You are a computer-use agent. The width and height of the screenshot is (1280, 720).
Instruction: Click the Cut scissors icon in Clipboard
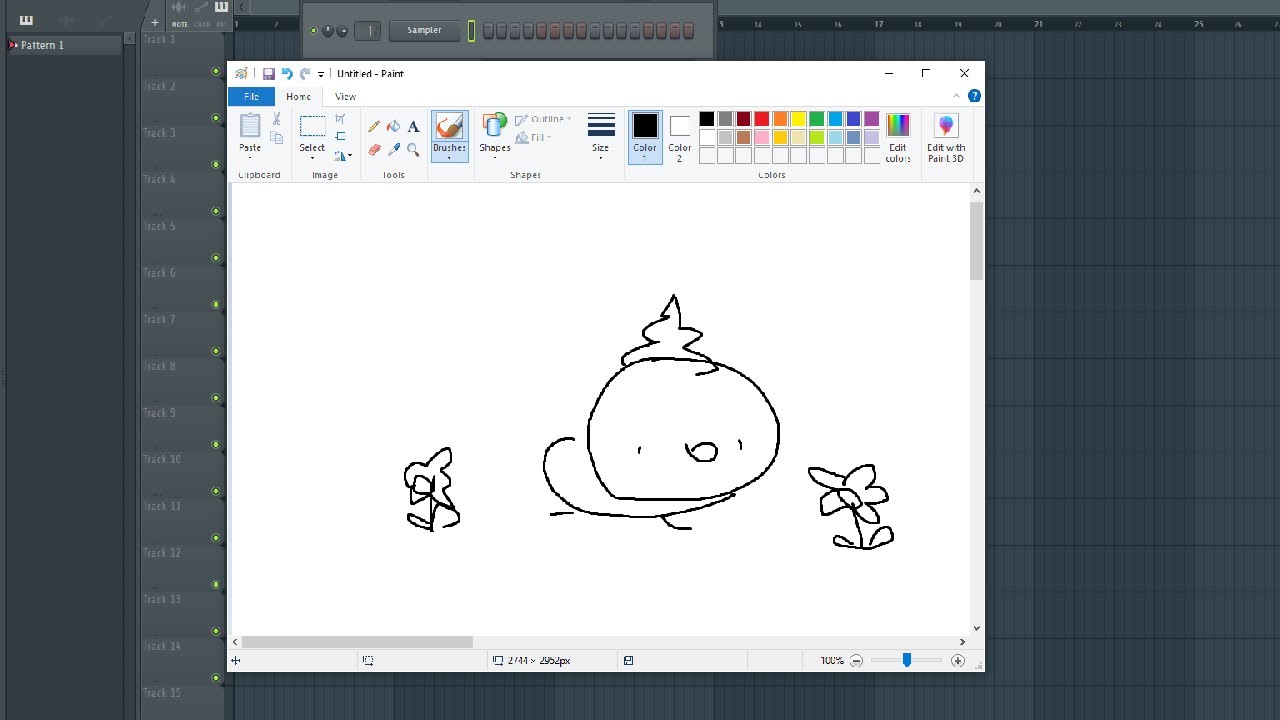277,119
